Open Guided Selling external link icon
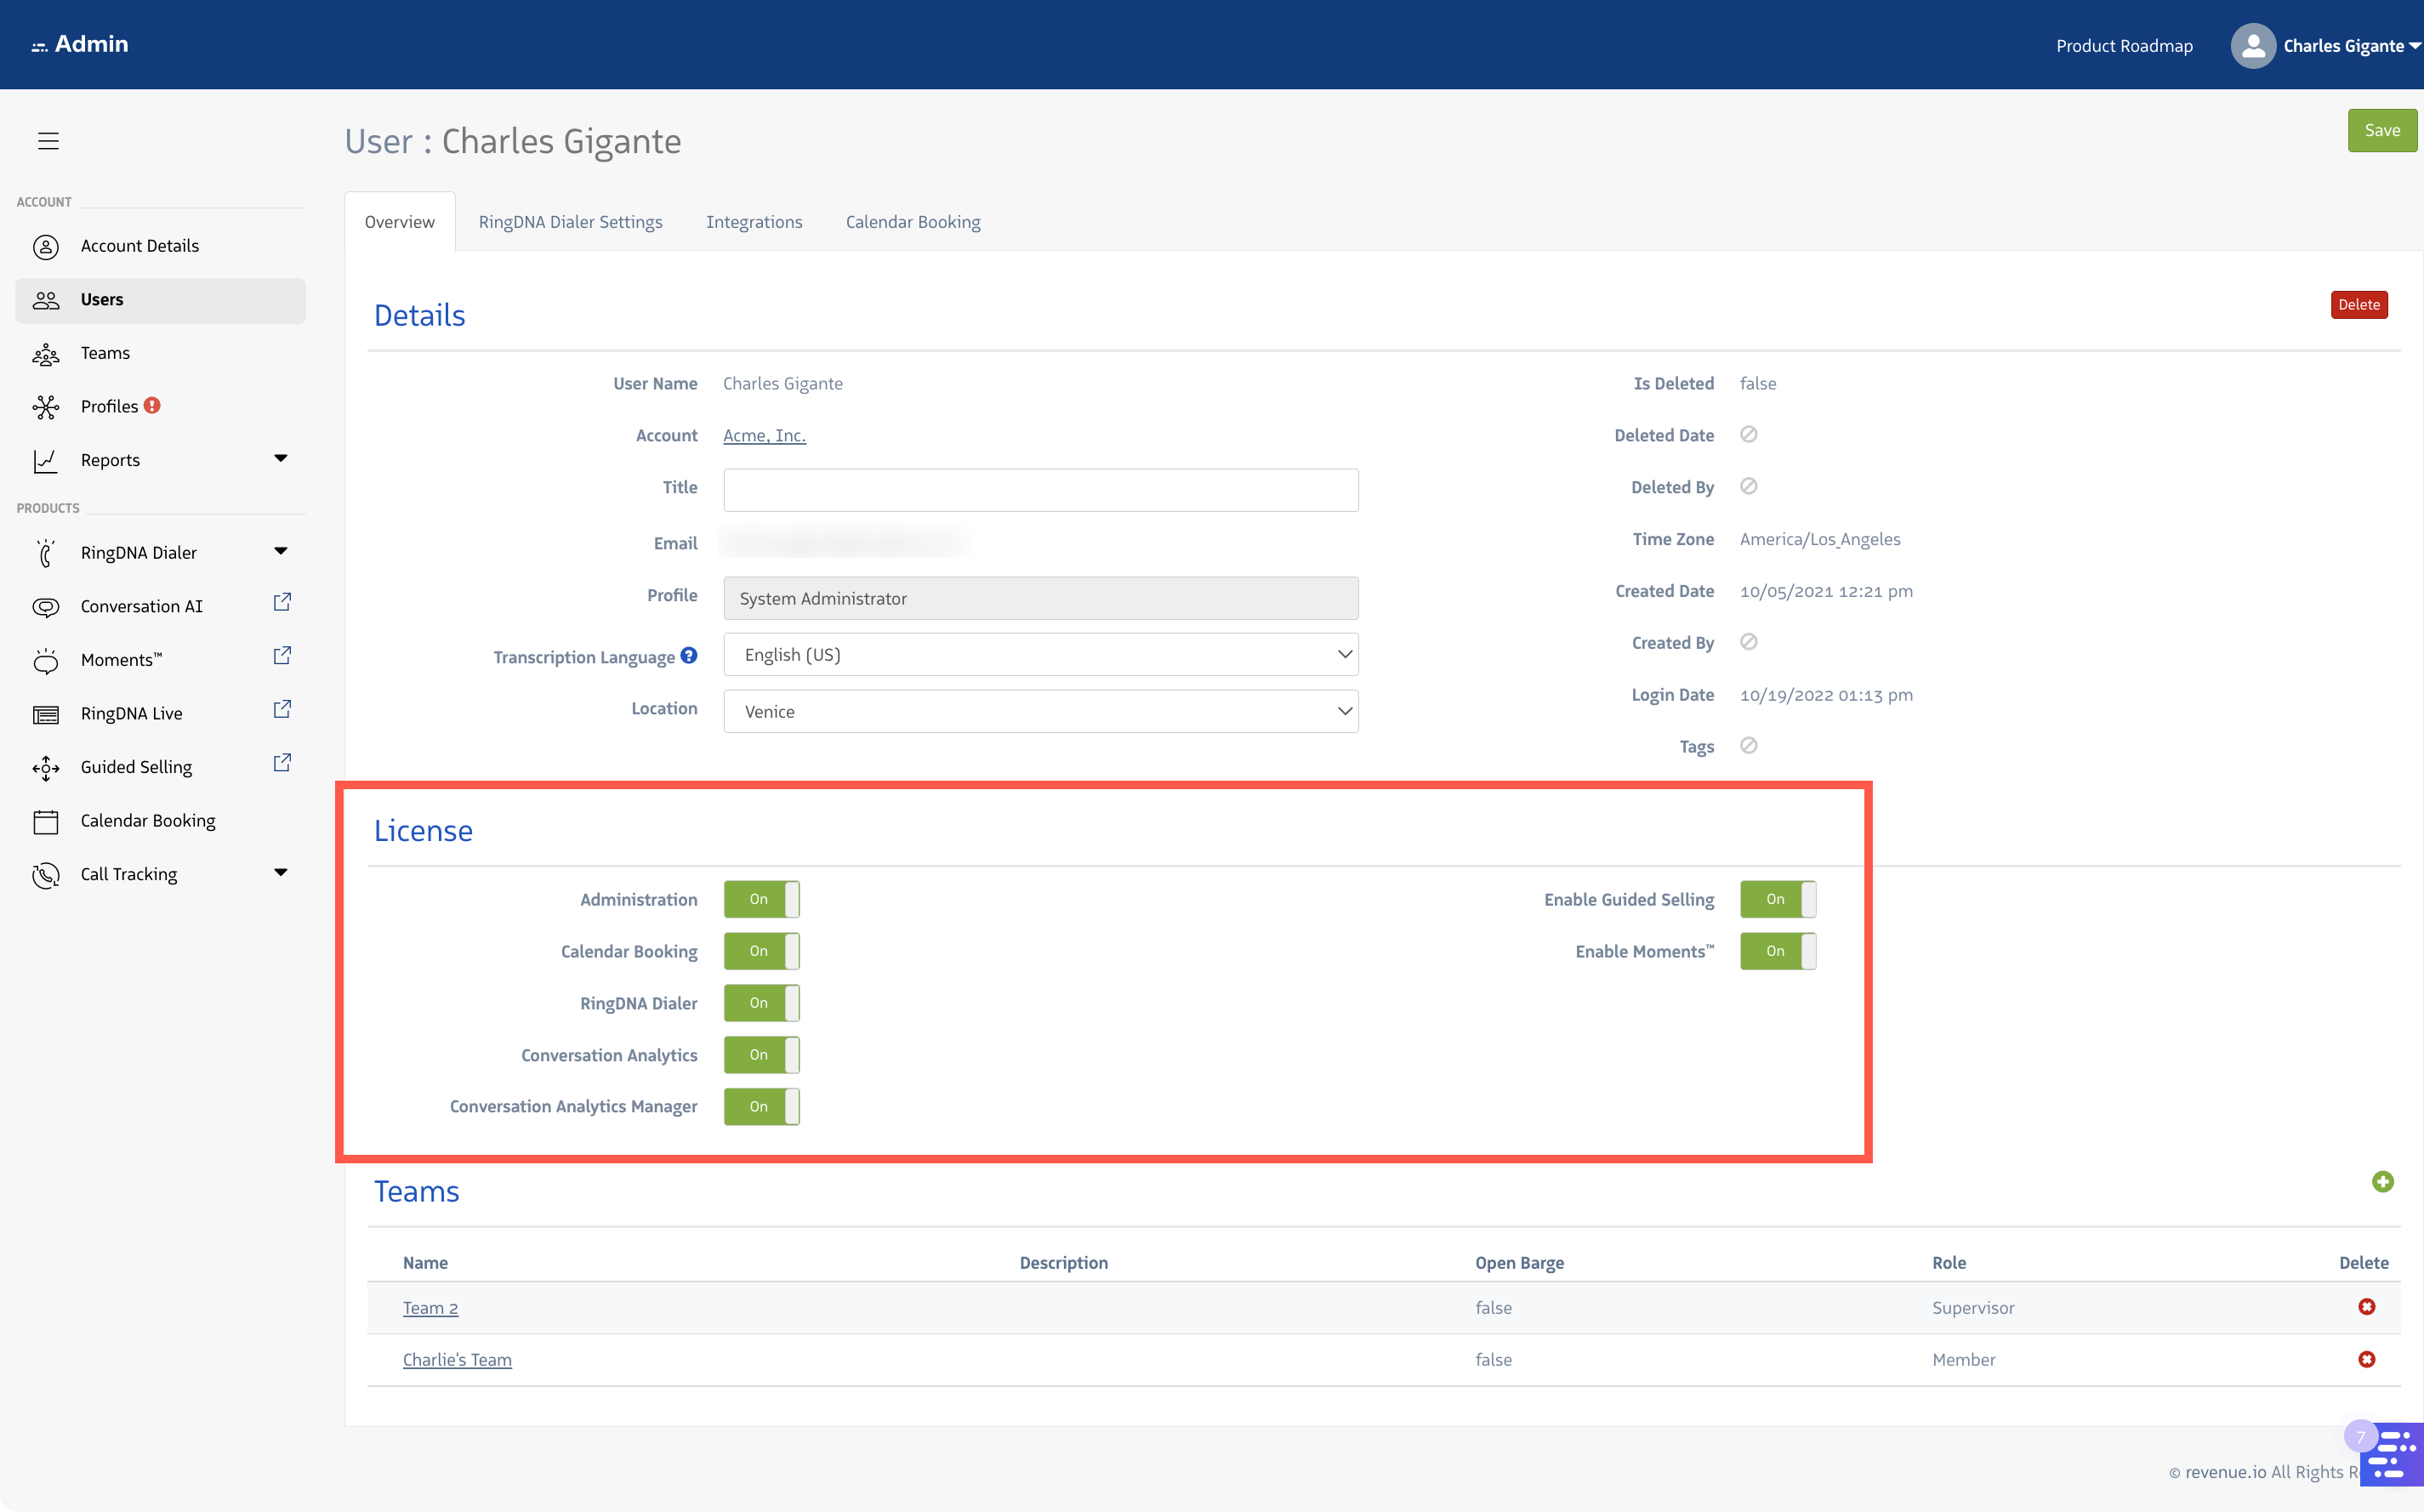Screen dimensions: 2424x1512 (282, 764)
